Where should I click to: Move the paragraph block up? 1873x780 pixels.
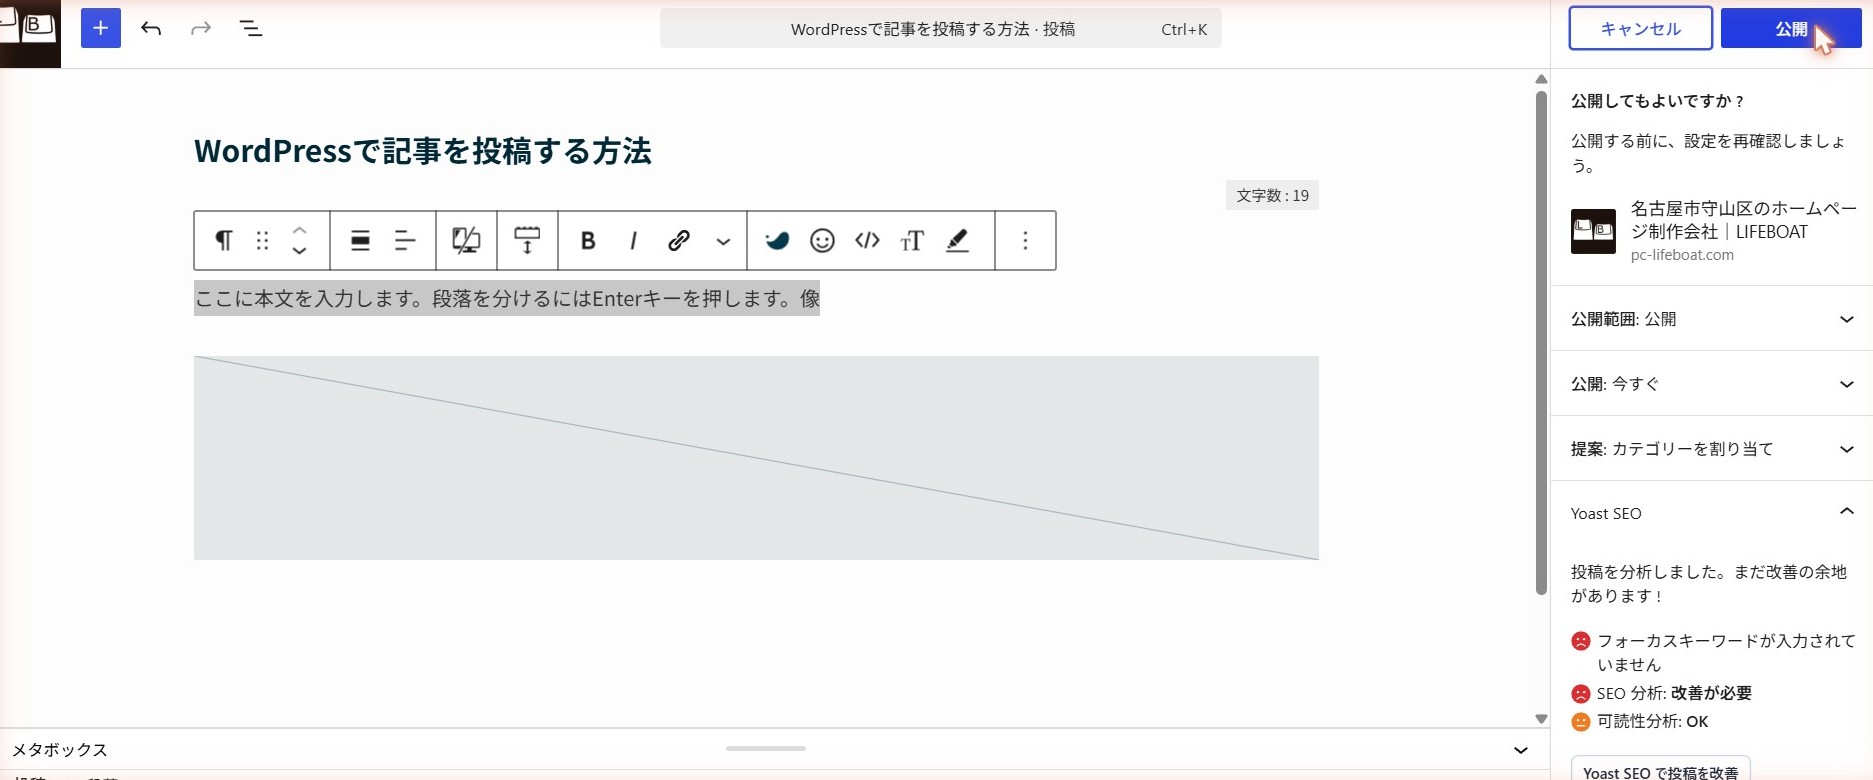click(299, 230)
